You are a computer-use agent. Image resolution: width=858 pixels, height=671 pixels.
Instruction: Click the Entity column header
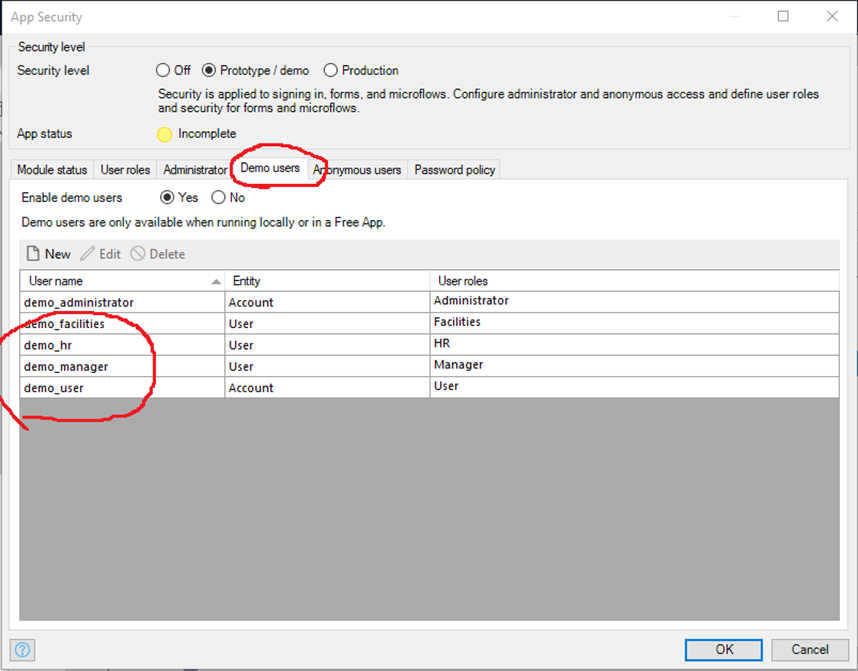pos(327,281)
